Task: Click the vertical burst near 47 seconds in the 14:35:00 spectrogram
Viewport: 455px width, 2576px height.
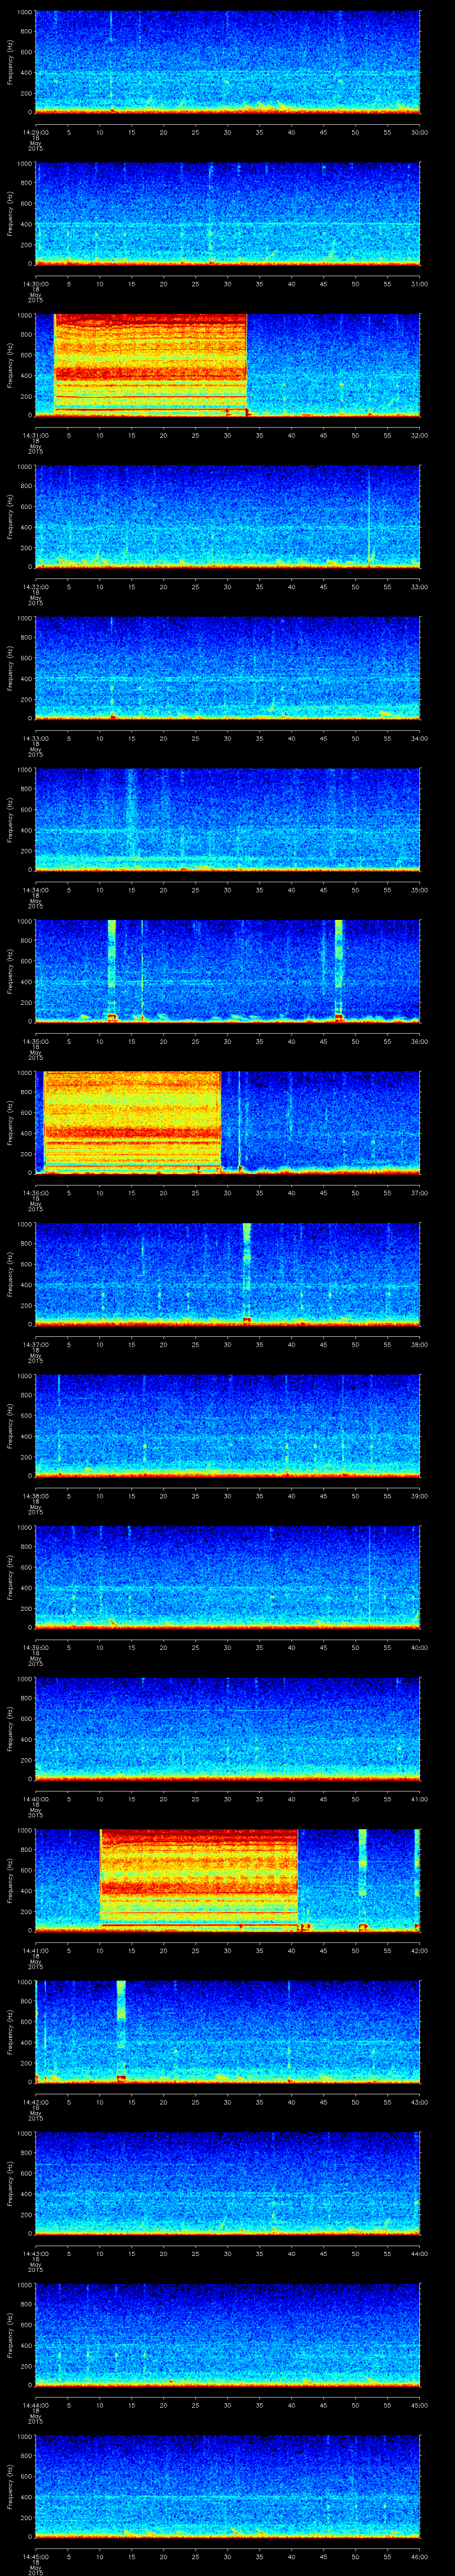Action: [x=339, y=971]
